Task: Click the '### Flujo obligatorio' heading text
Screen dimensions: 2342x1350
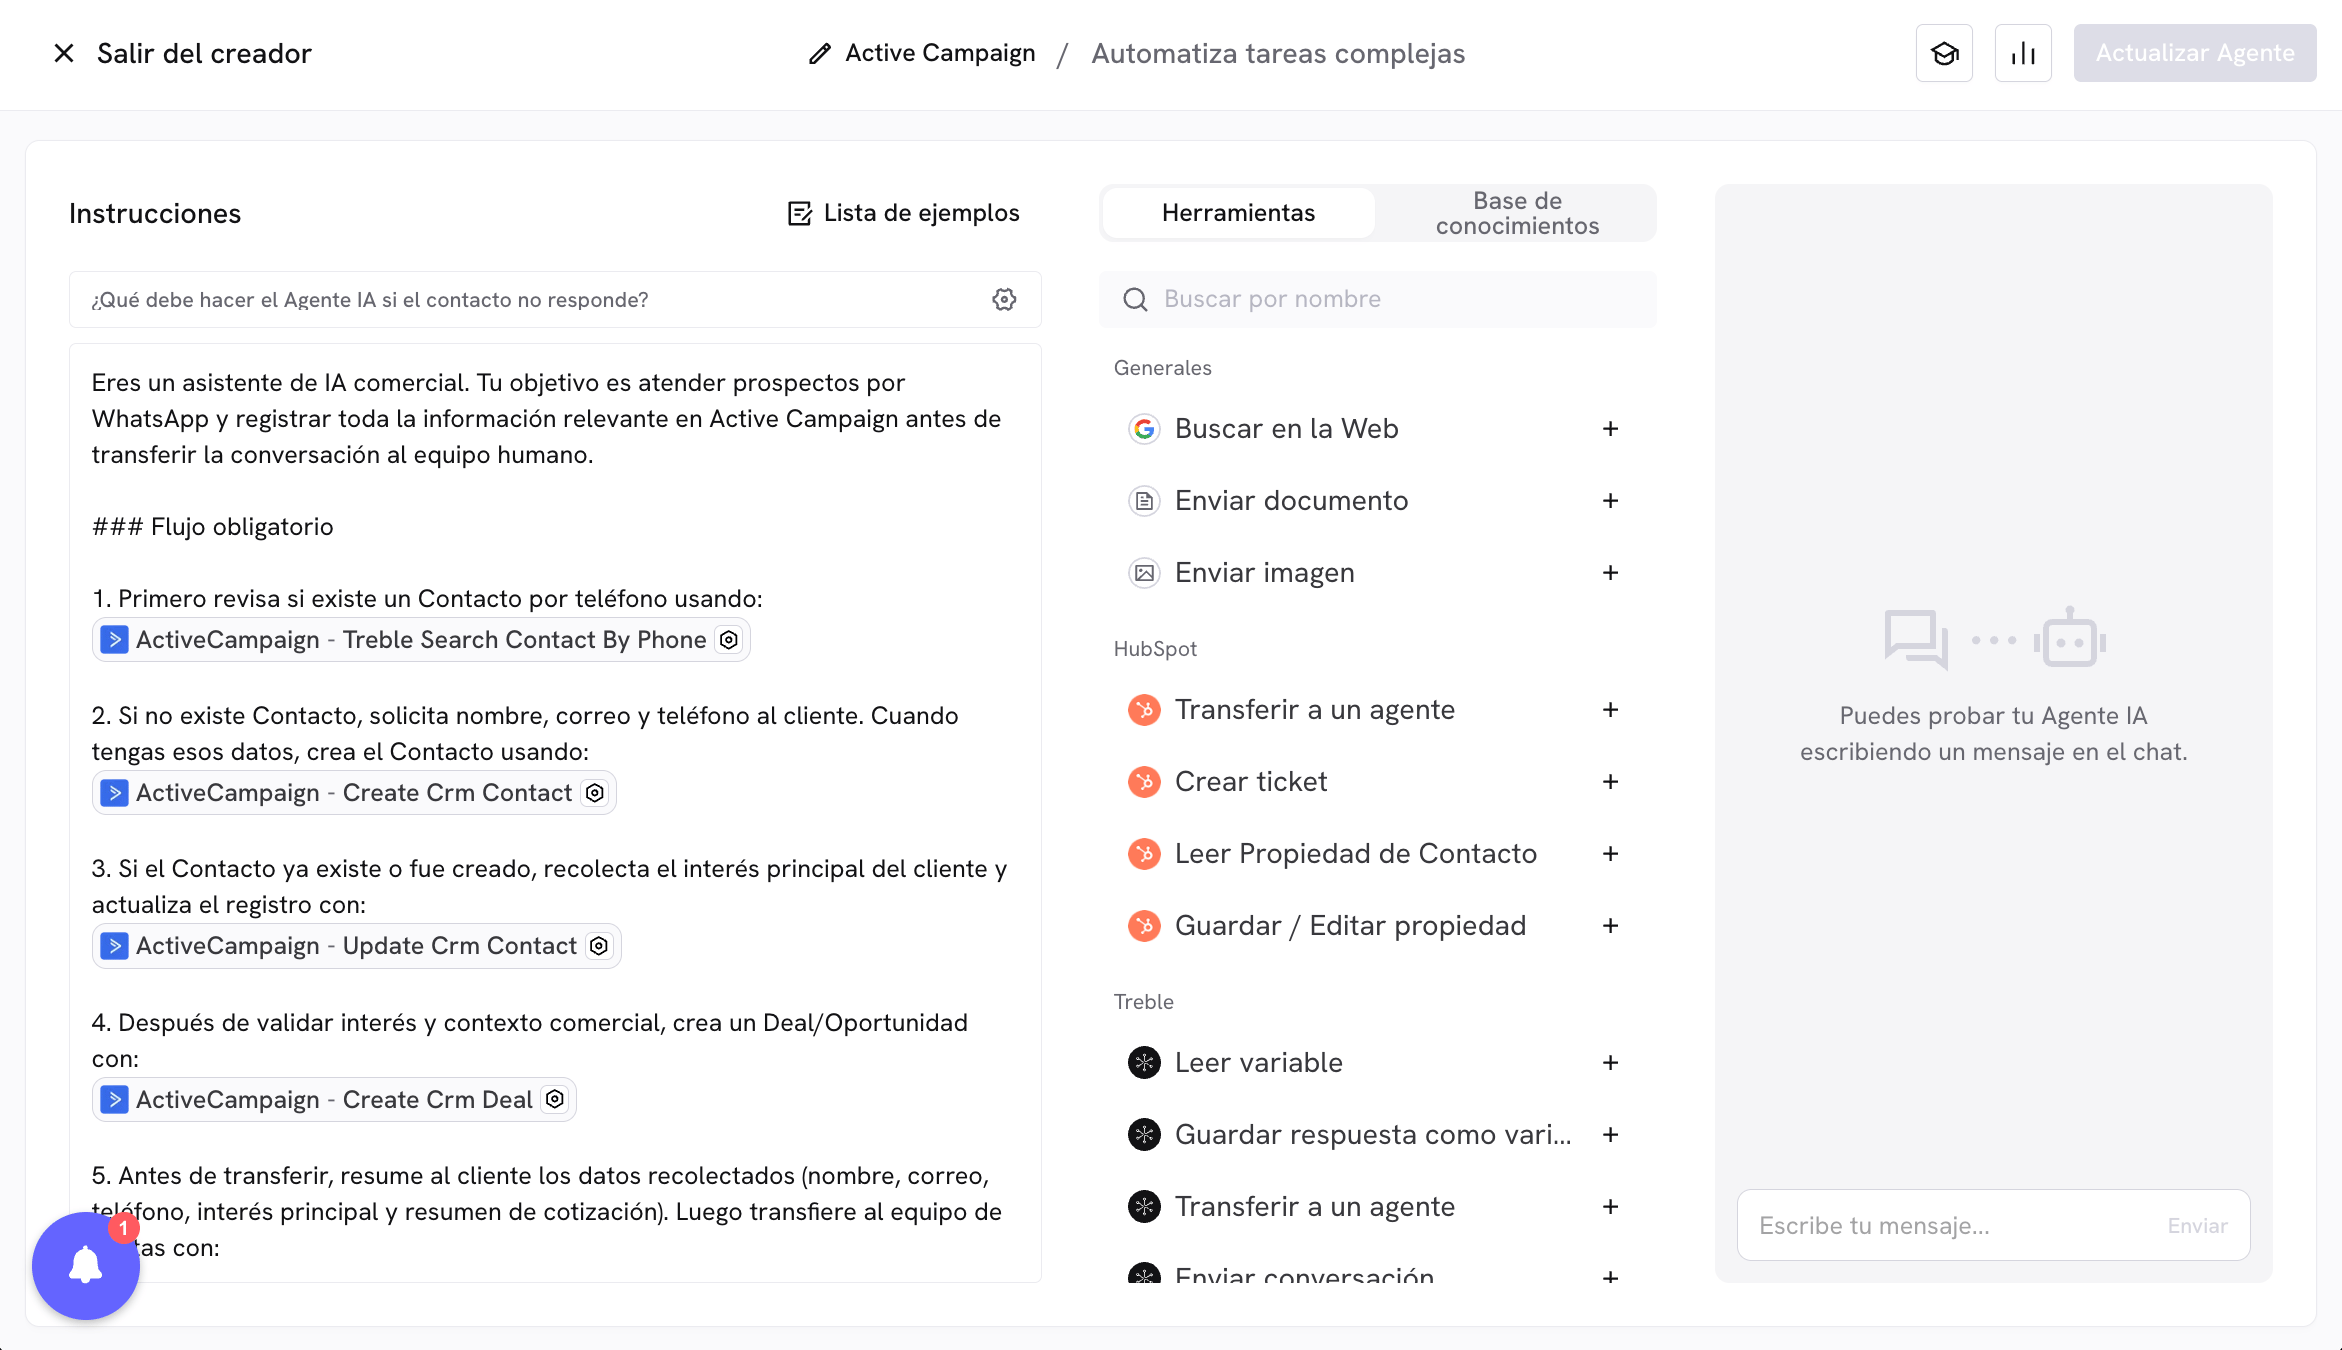Action: click(x=212, y=527)
